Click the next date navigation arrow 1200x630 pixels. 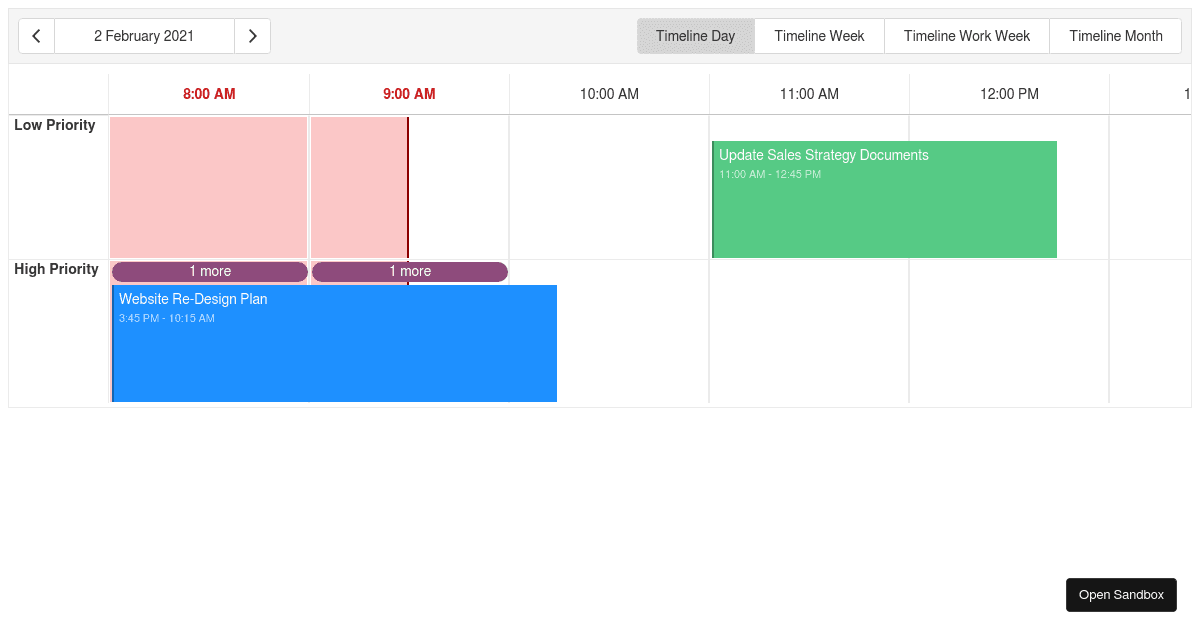click(x=253, y=35)
